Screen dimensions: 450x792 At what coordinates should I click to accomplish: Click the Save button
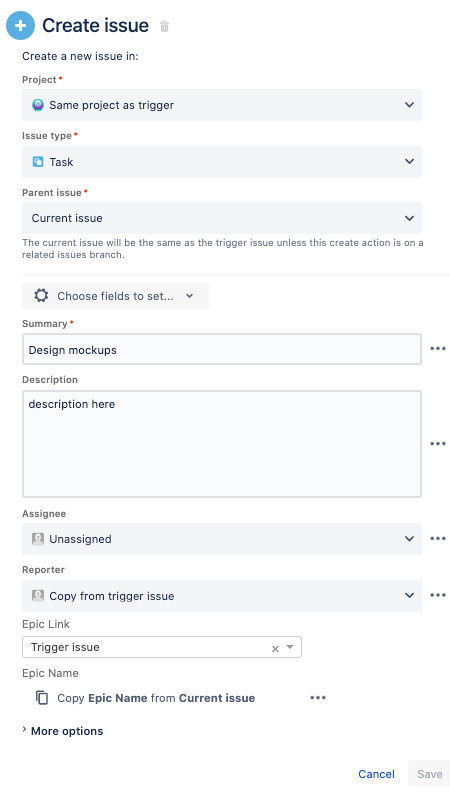click(x=429, y=774)
